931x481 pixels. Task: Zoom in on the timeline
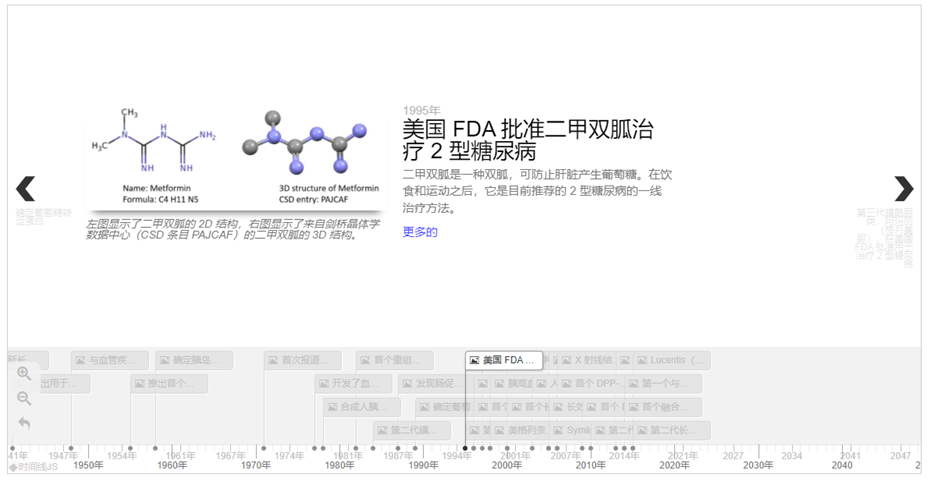(x=24, y=374)
